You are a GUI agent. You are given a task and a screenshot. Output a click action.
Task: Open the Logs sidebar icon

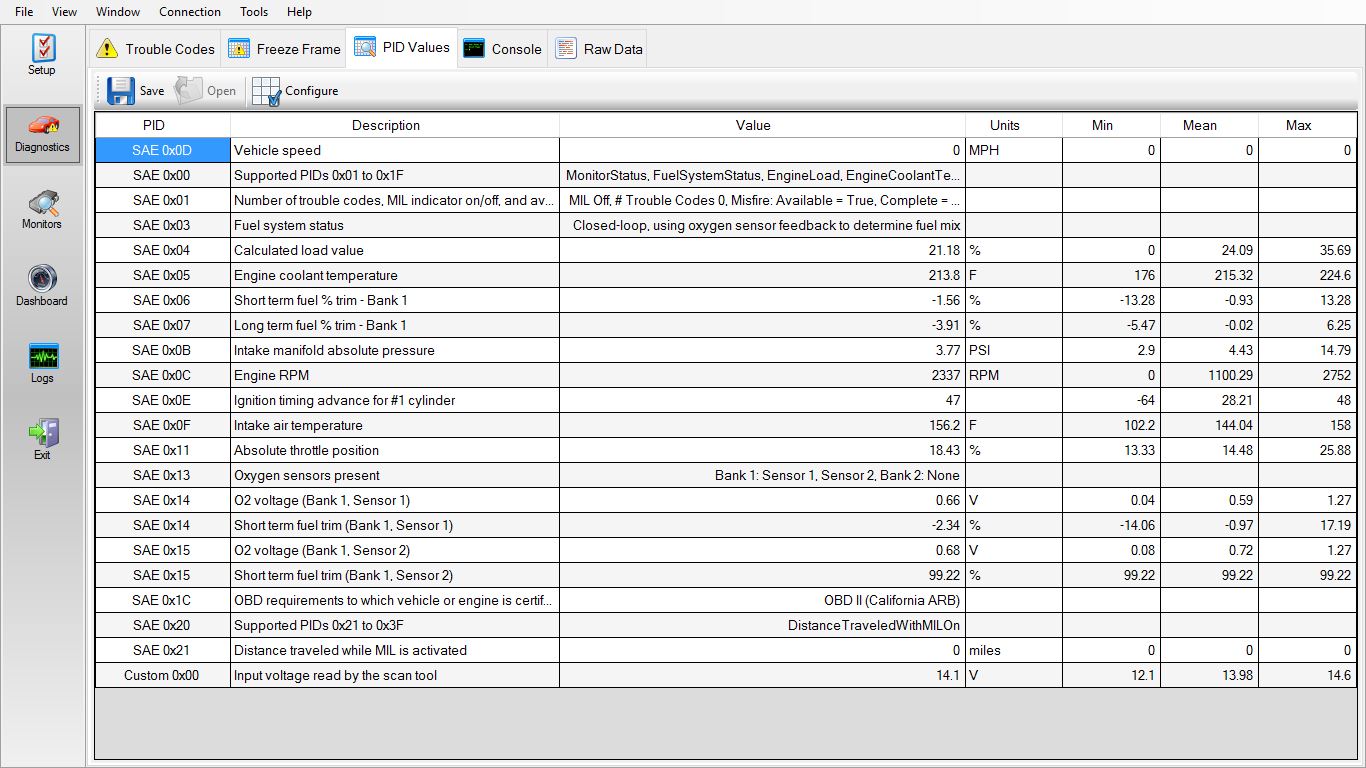[x=42, y=358]
